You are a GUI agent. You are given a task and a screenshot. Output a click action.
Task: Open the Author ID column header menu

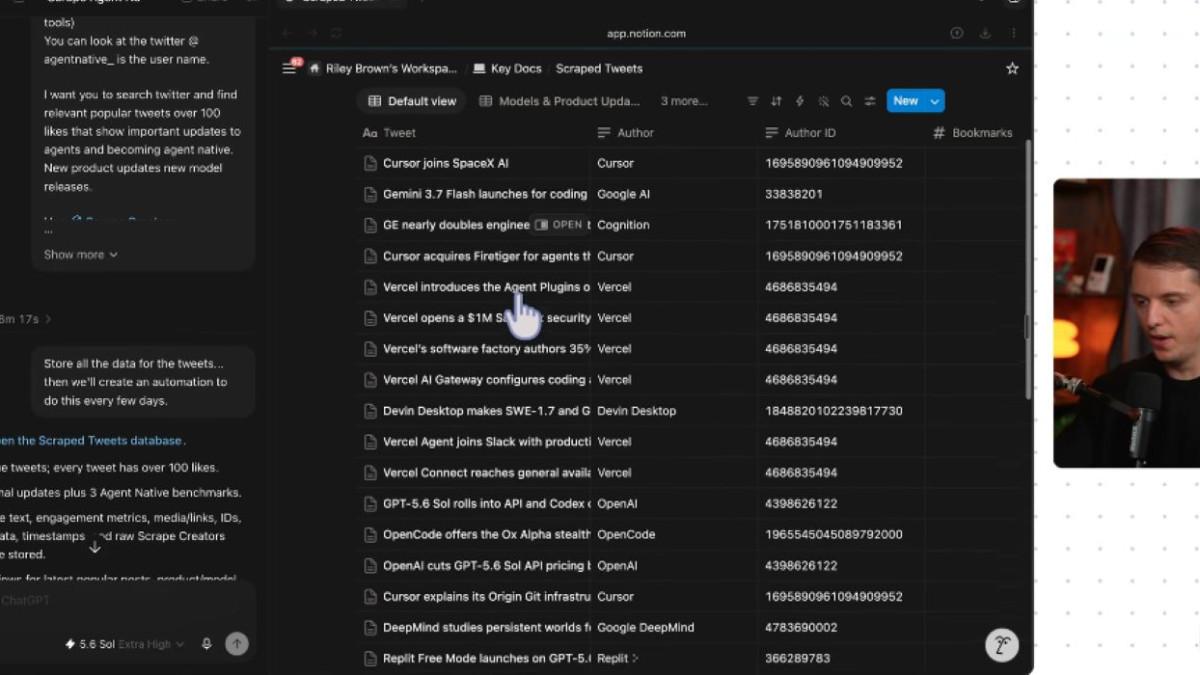click(x=800, y=133)
